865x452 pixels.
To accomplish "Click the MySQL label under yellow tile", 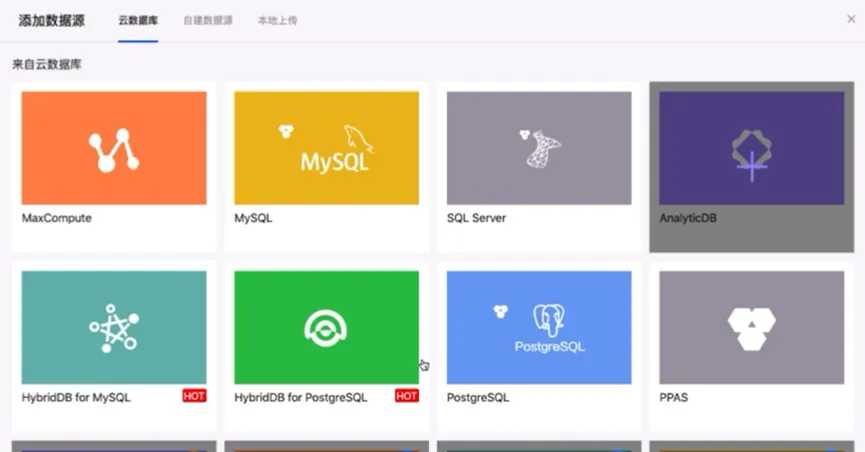I will point(253,218).
